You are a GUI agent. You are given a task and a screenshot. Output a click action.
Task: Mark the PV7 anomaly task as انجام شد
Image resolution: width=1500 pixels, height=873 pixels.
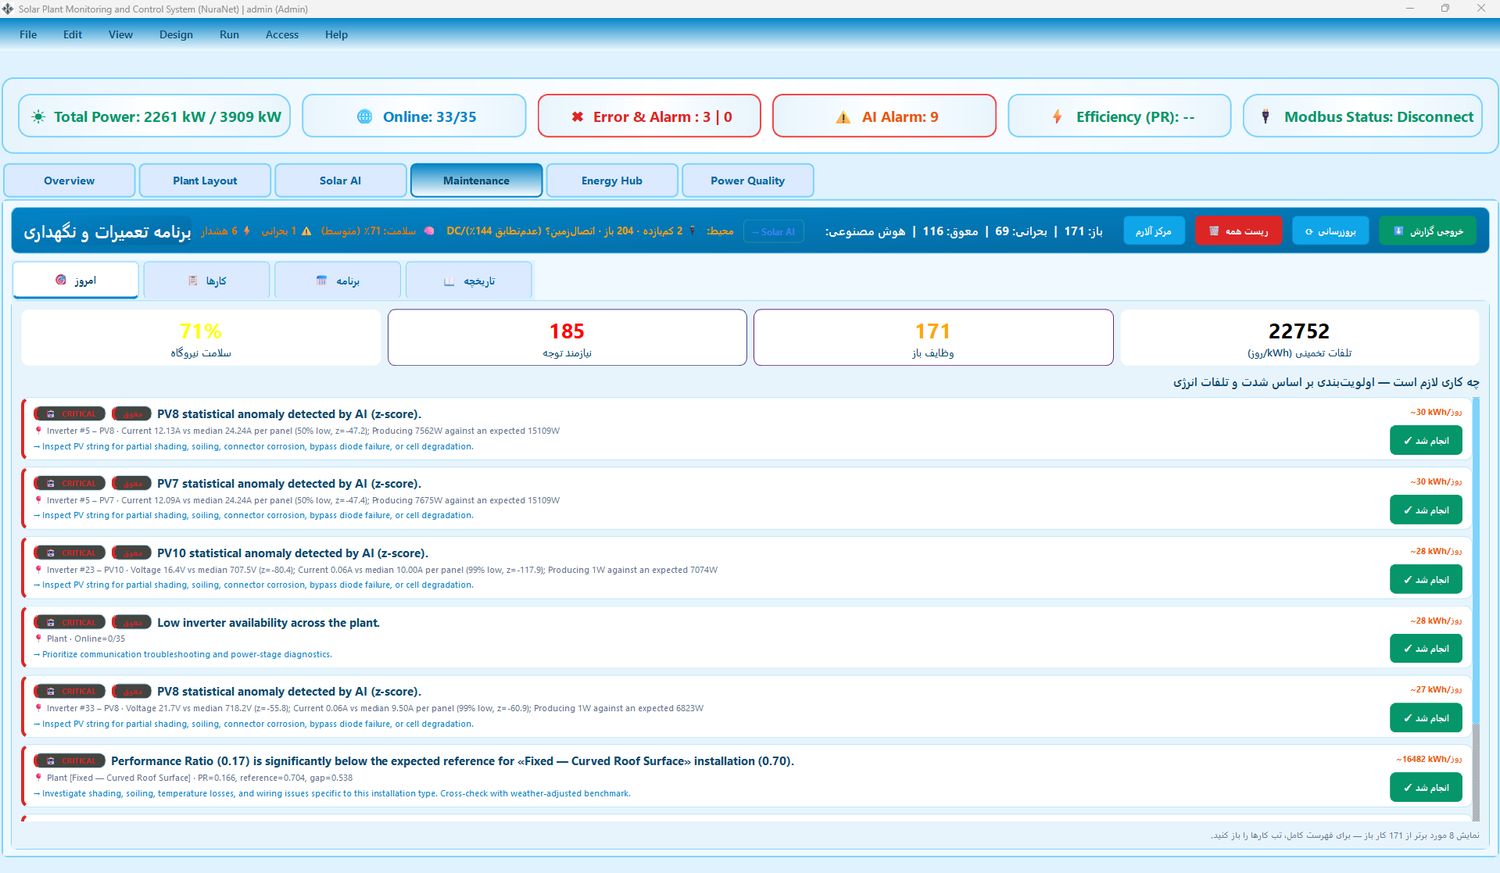1426,510
